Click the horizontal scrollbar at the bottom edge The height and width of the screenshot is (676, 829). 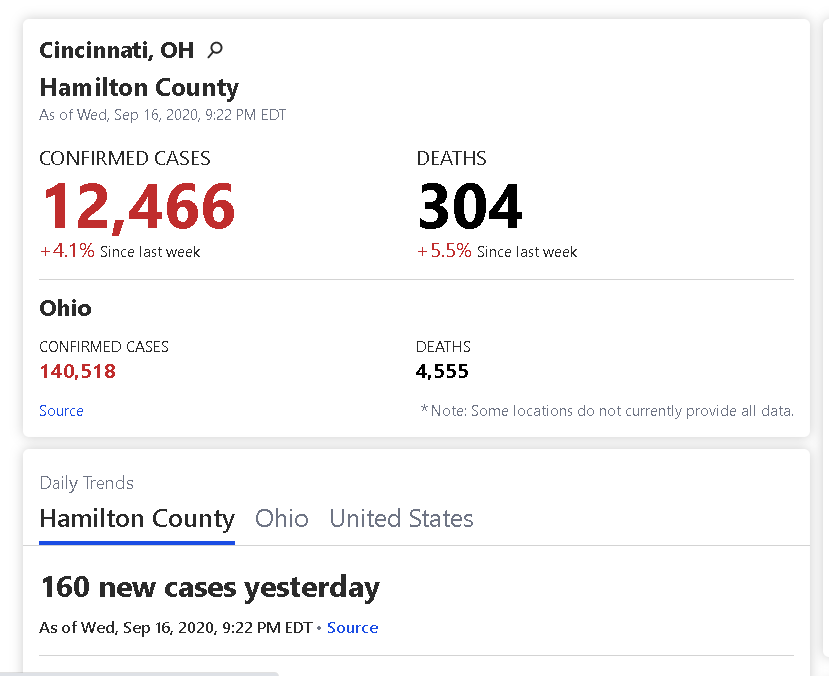tap(139, 673)
